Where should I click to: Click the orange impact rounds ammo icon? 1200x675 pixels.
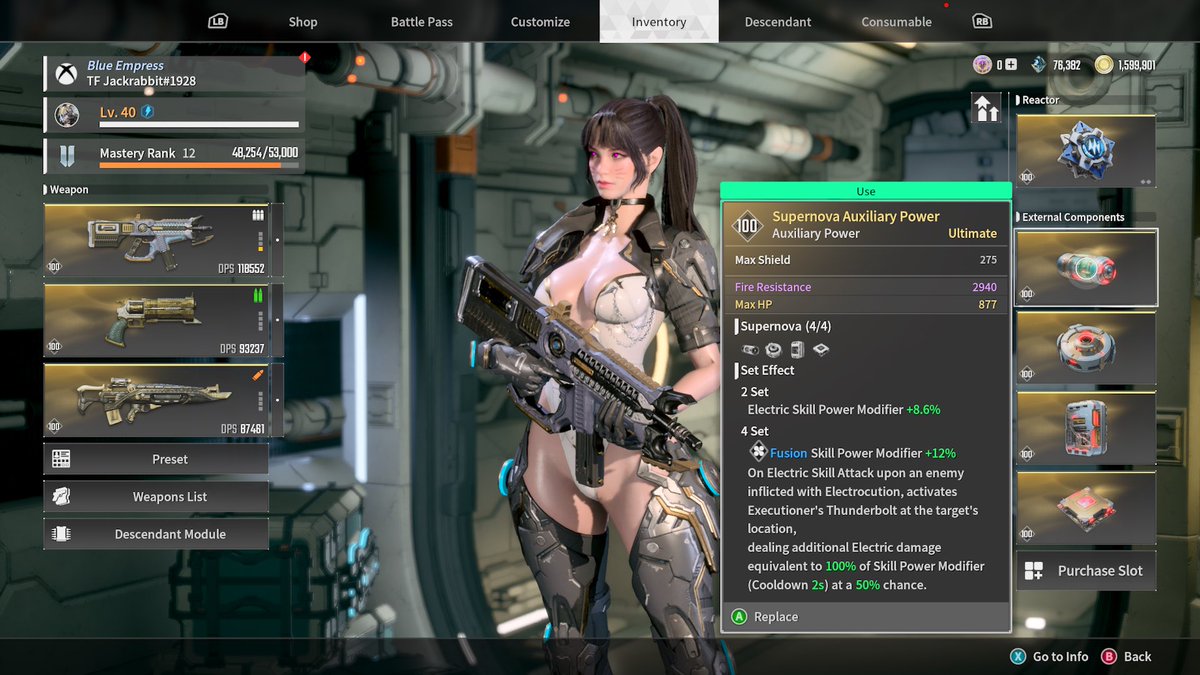click(x=257, y=376)
